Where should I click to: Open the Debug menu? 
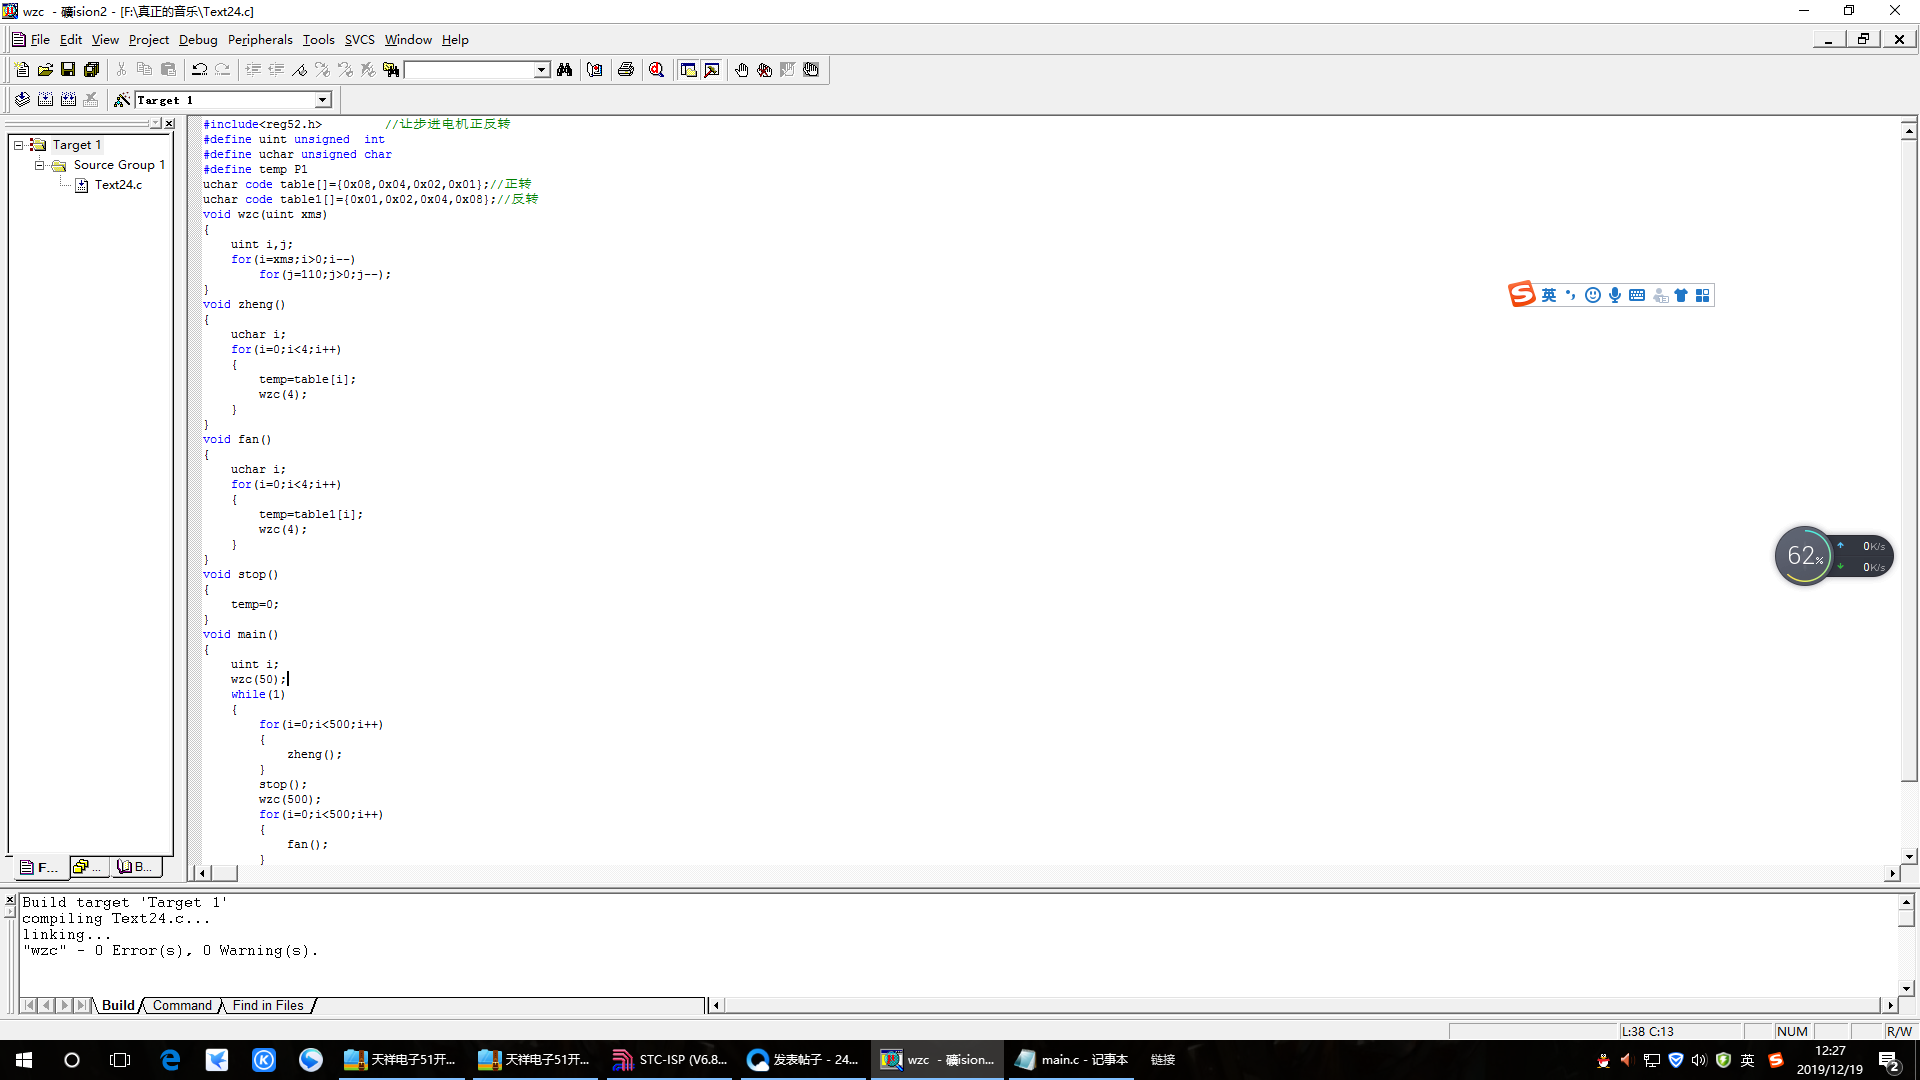pos(198,40)
